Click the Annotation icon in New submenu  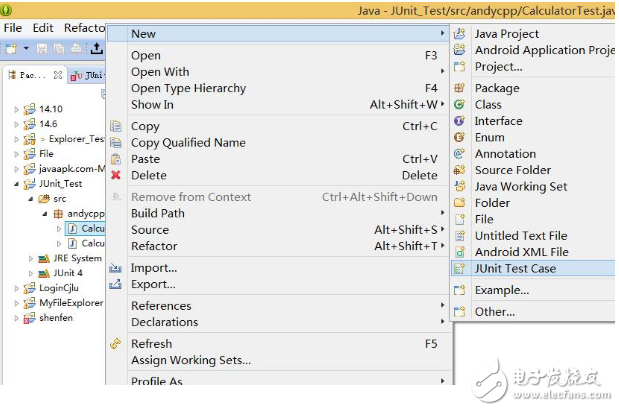tap(459, 154)
